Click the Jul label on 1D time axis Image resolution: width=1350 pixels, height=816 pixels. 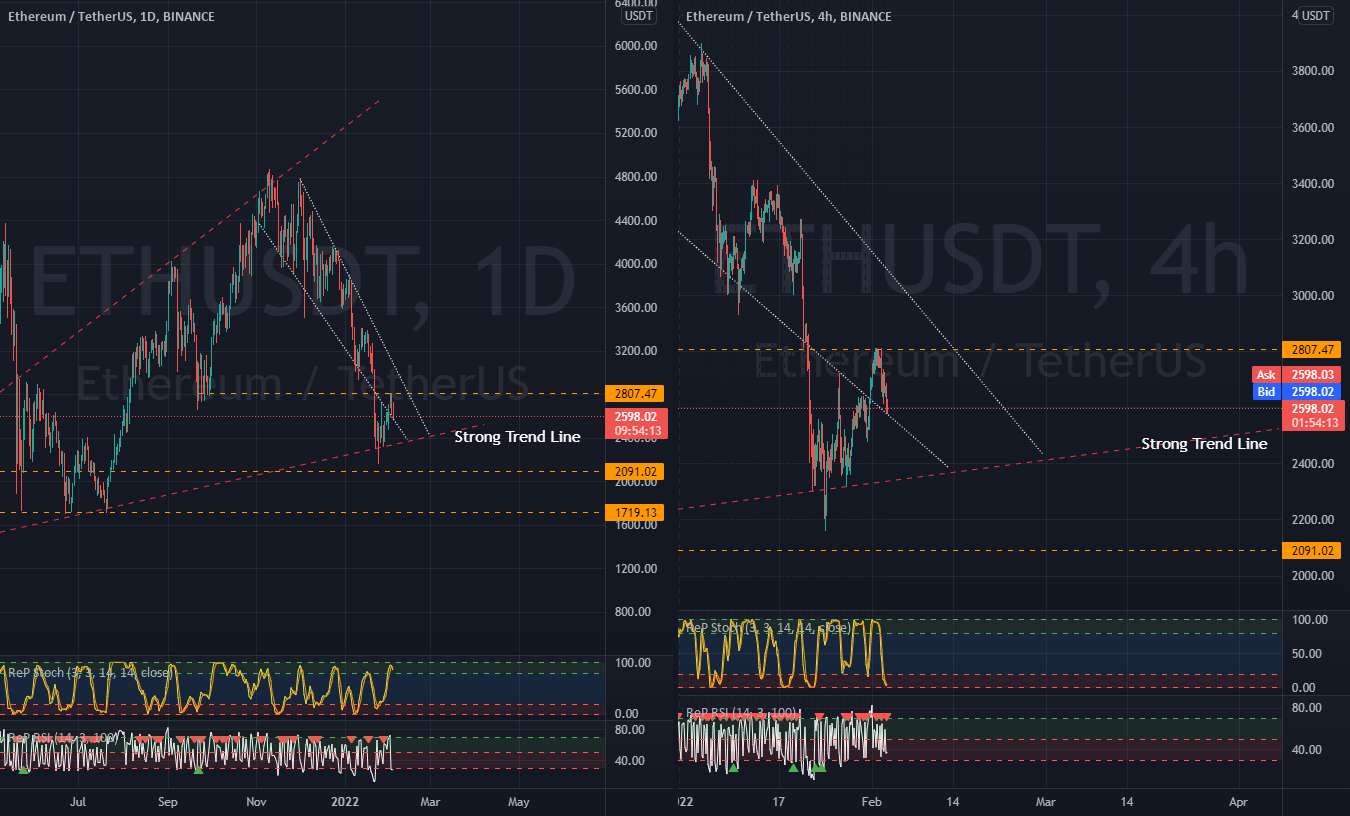pyautogui.click(x=79, y=802)
